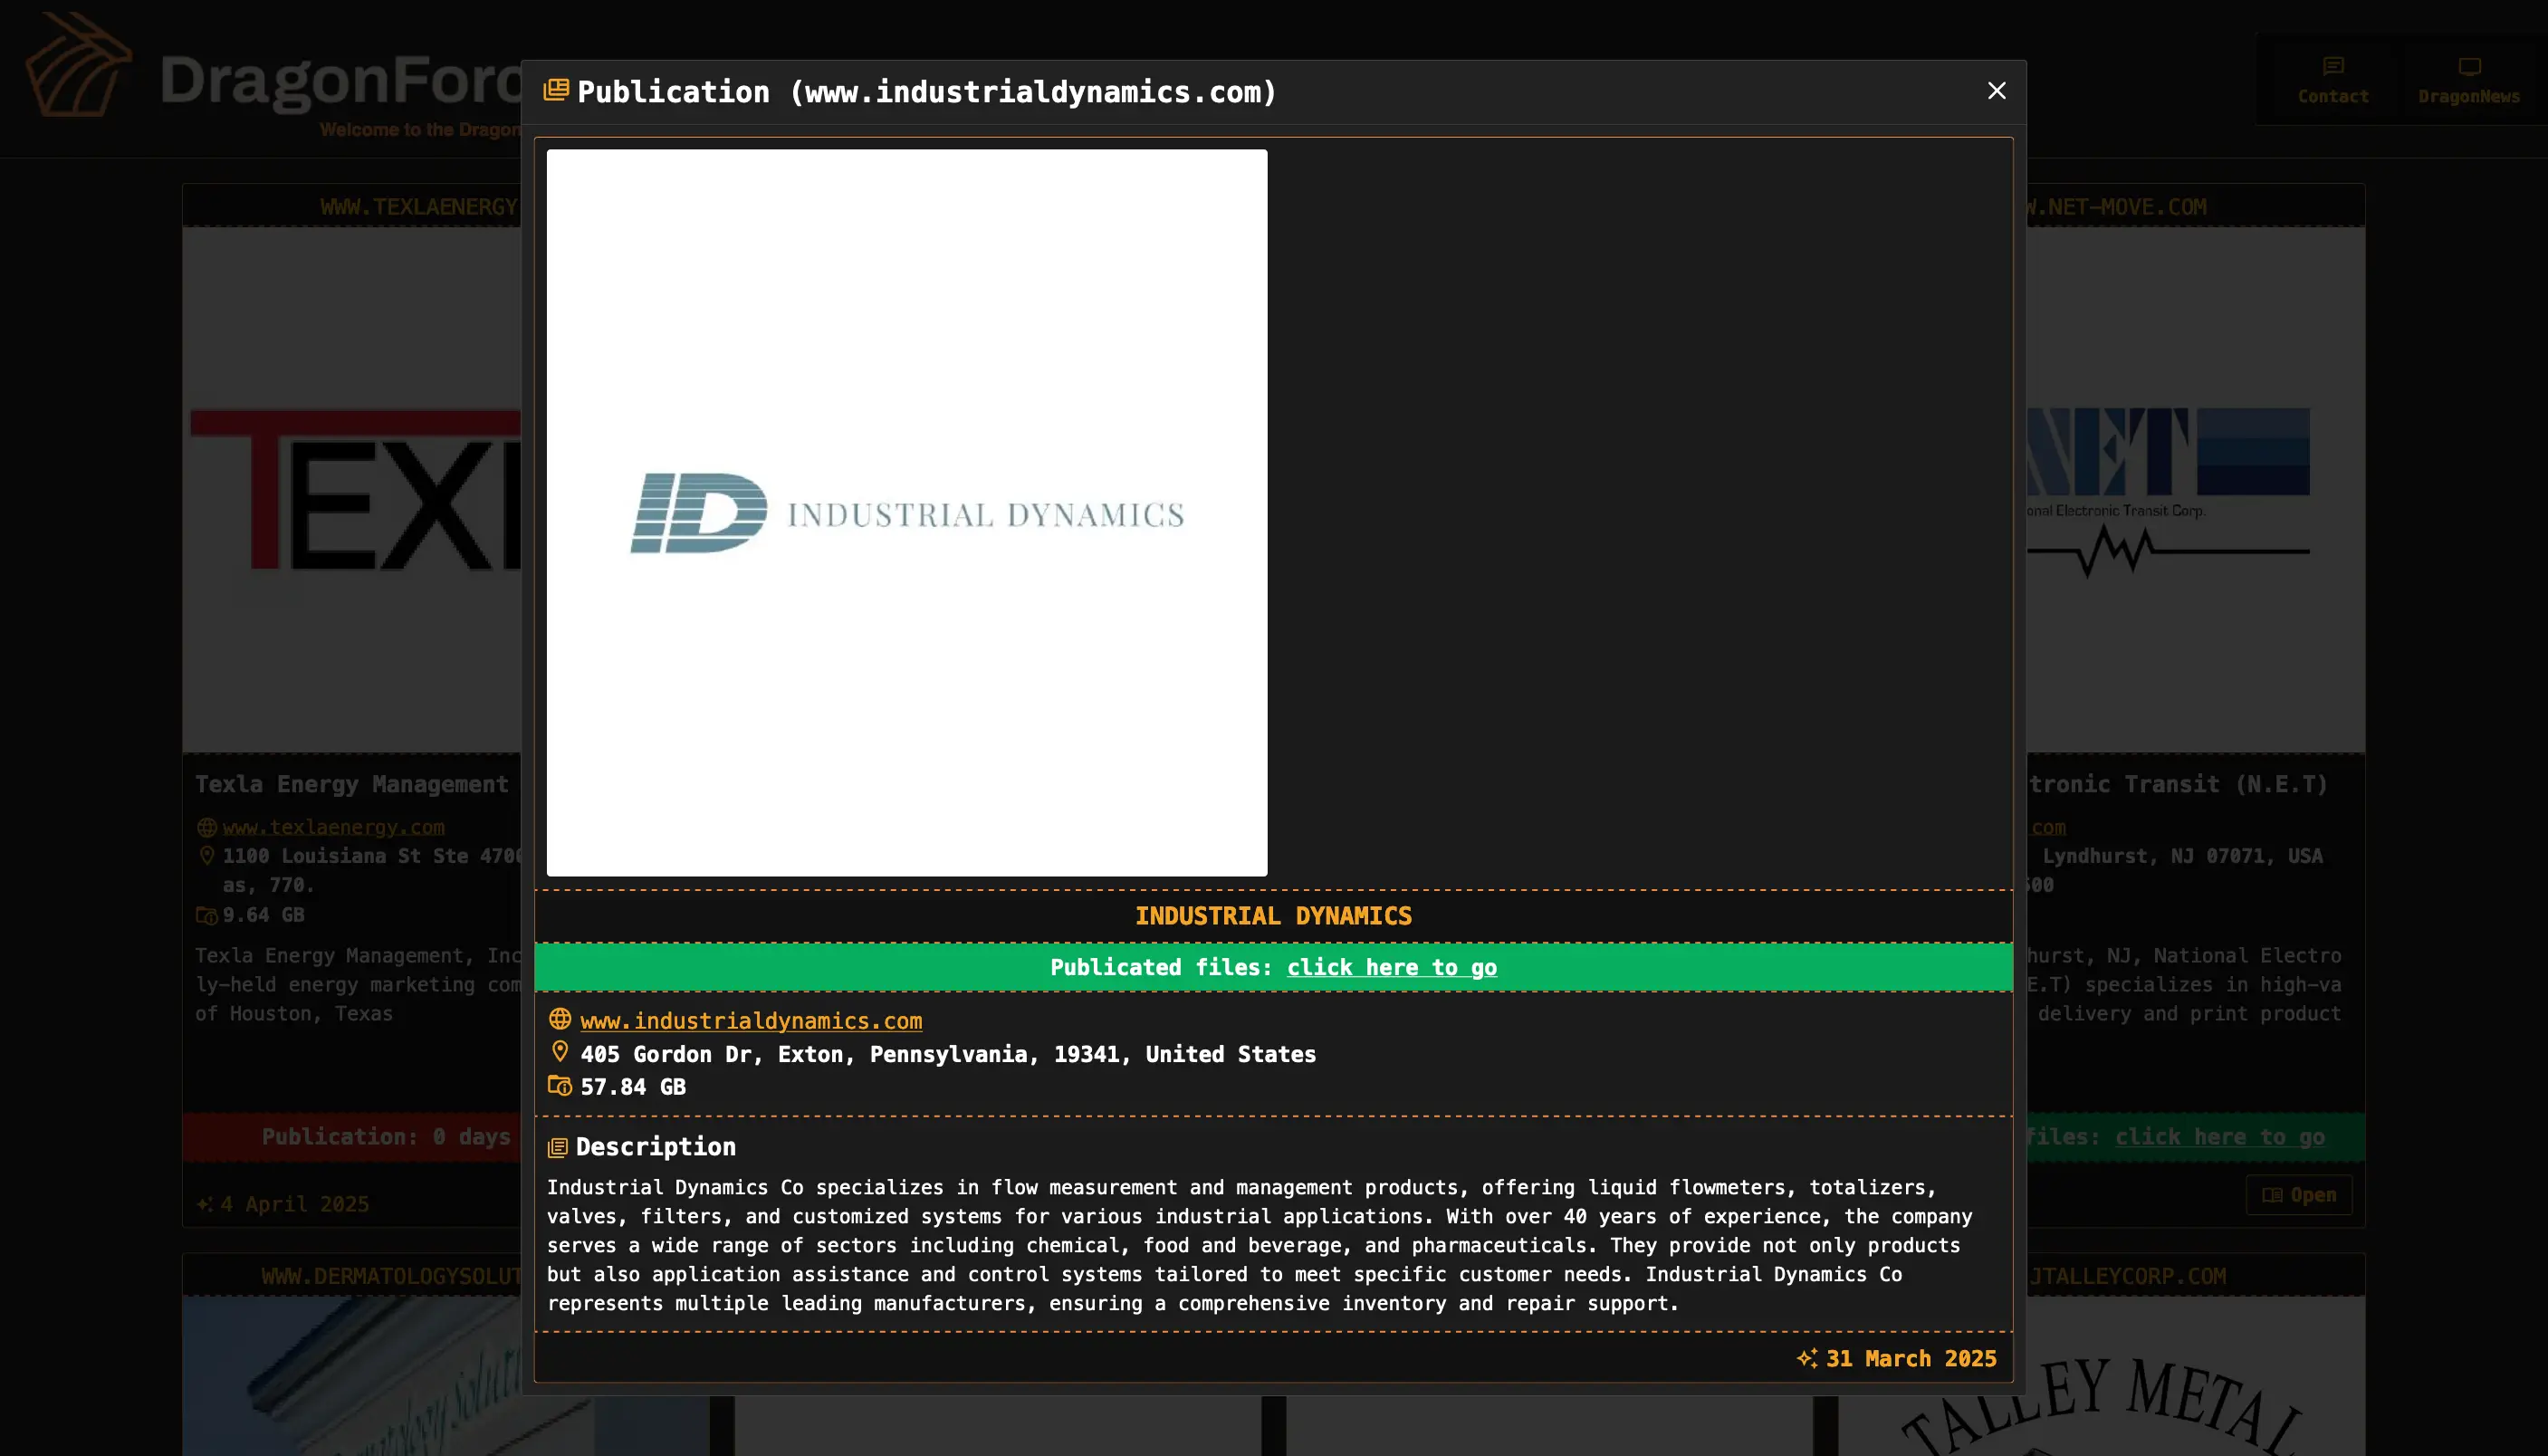Viewport: 2548px width, 1456px height.
Task: Click the location pin icon by Exton address
Action: tap(560, 1052)
